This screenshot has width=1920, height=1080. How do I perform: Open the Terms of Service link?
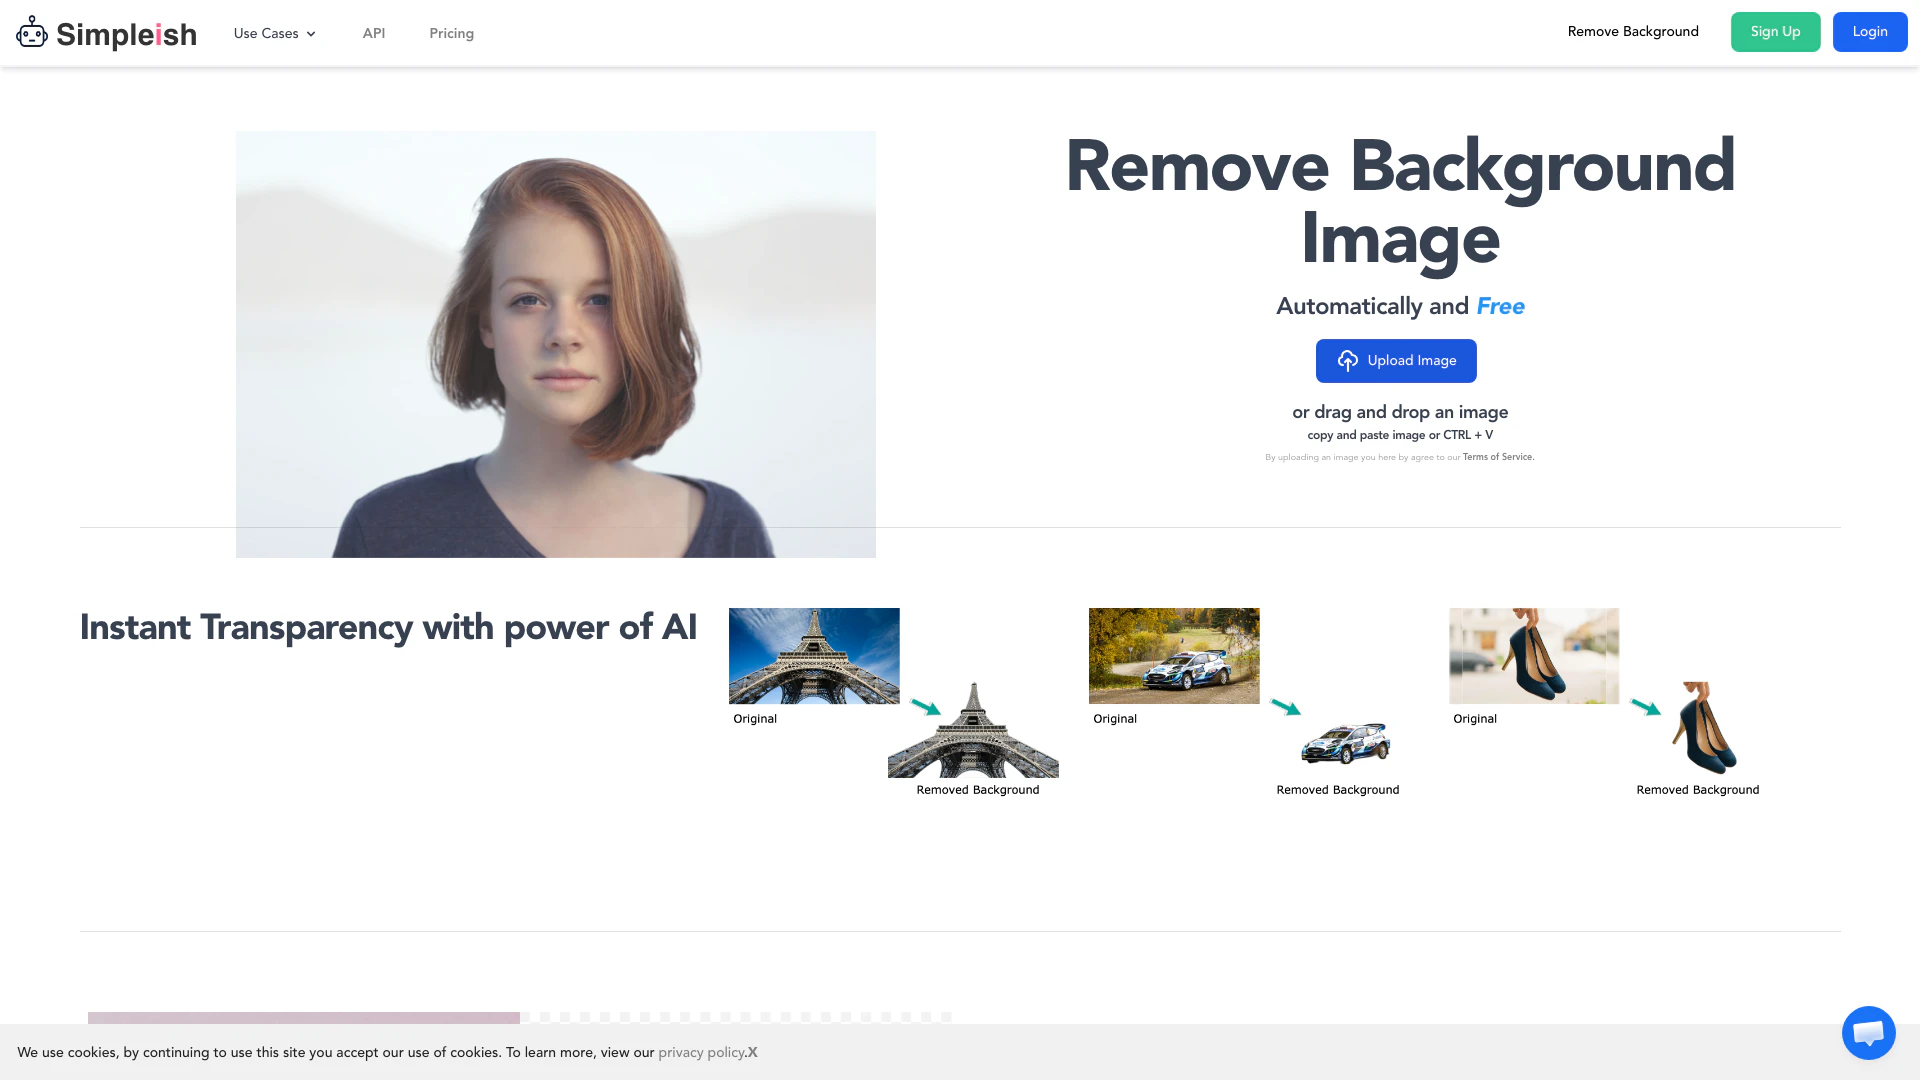(x=1497, y=457)
